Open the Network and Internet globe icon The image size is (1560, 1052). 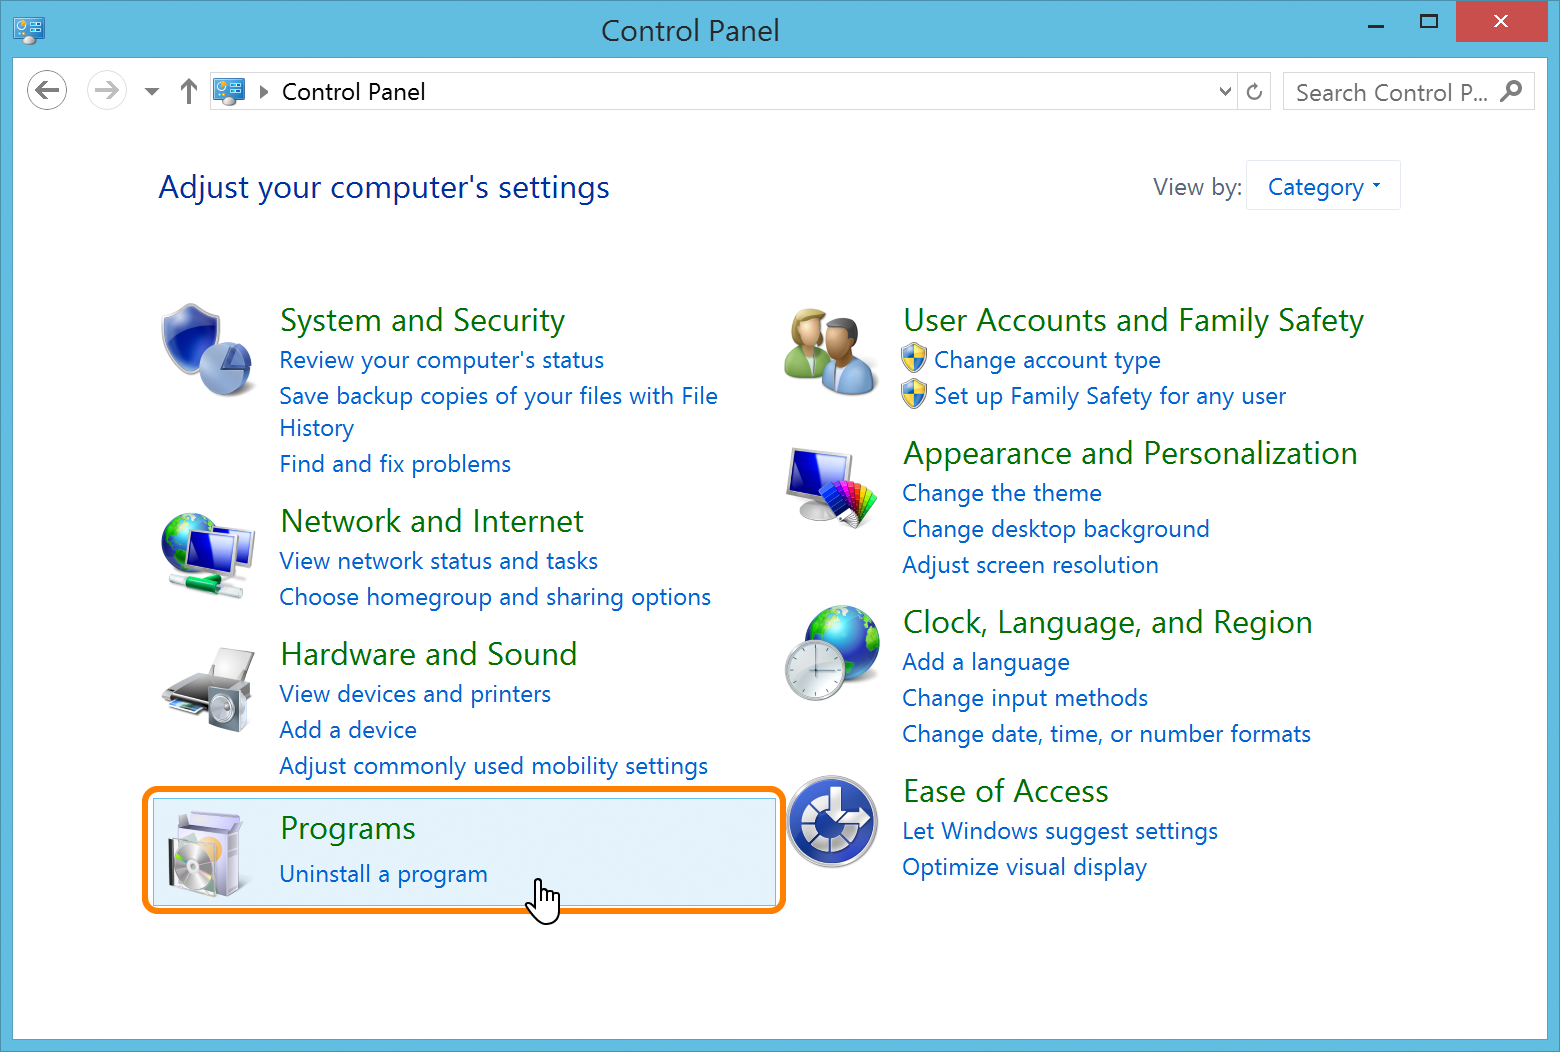coord(207,555)
